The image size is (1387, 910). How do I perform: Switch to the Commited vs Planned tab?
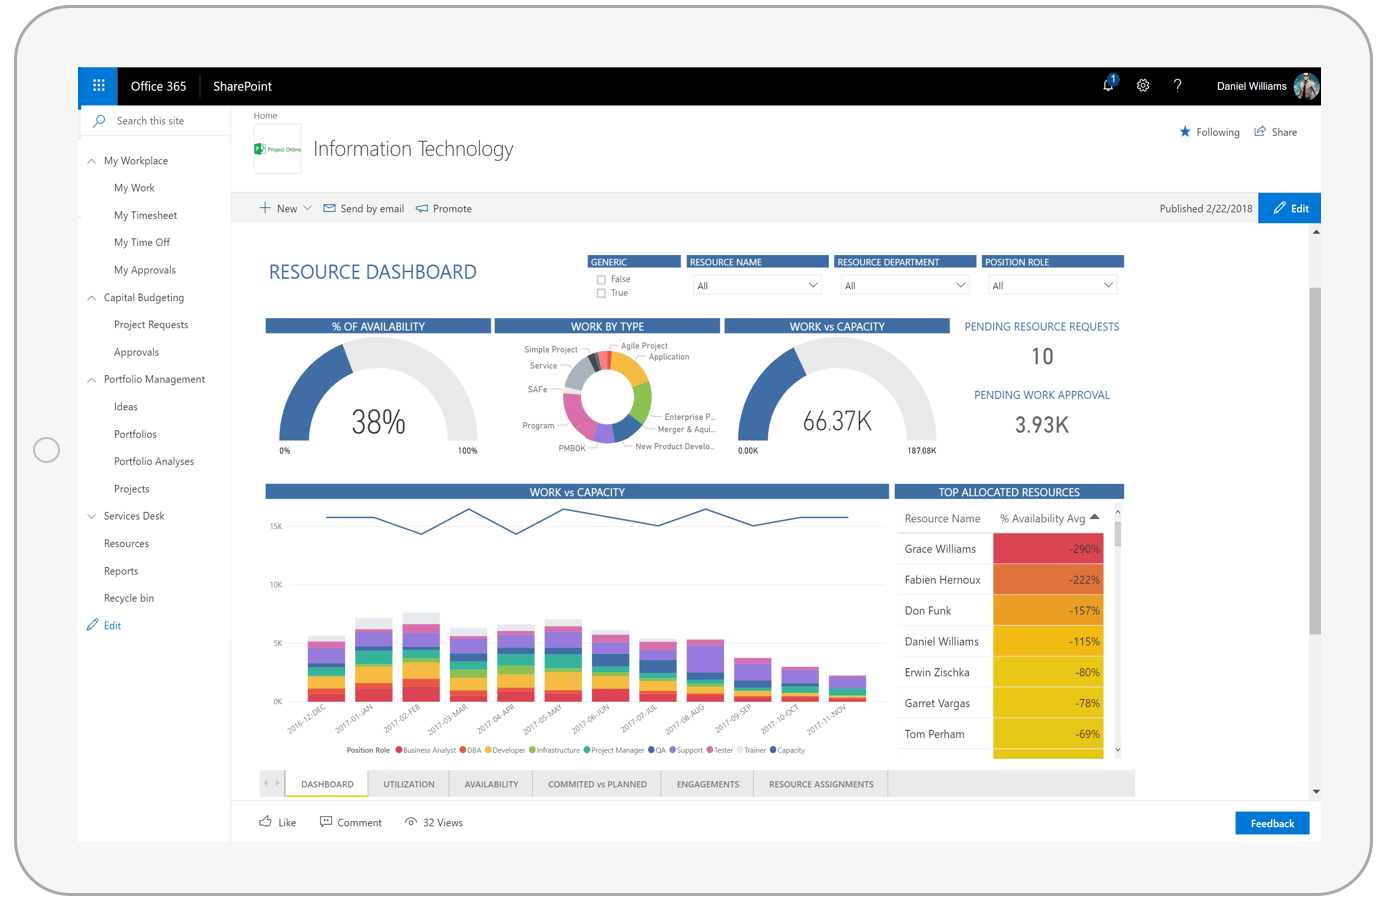[x=597, y=784]
